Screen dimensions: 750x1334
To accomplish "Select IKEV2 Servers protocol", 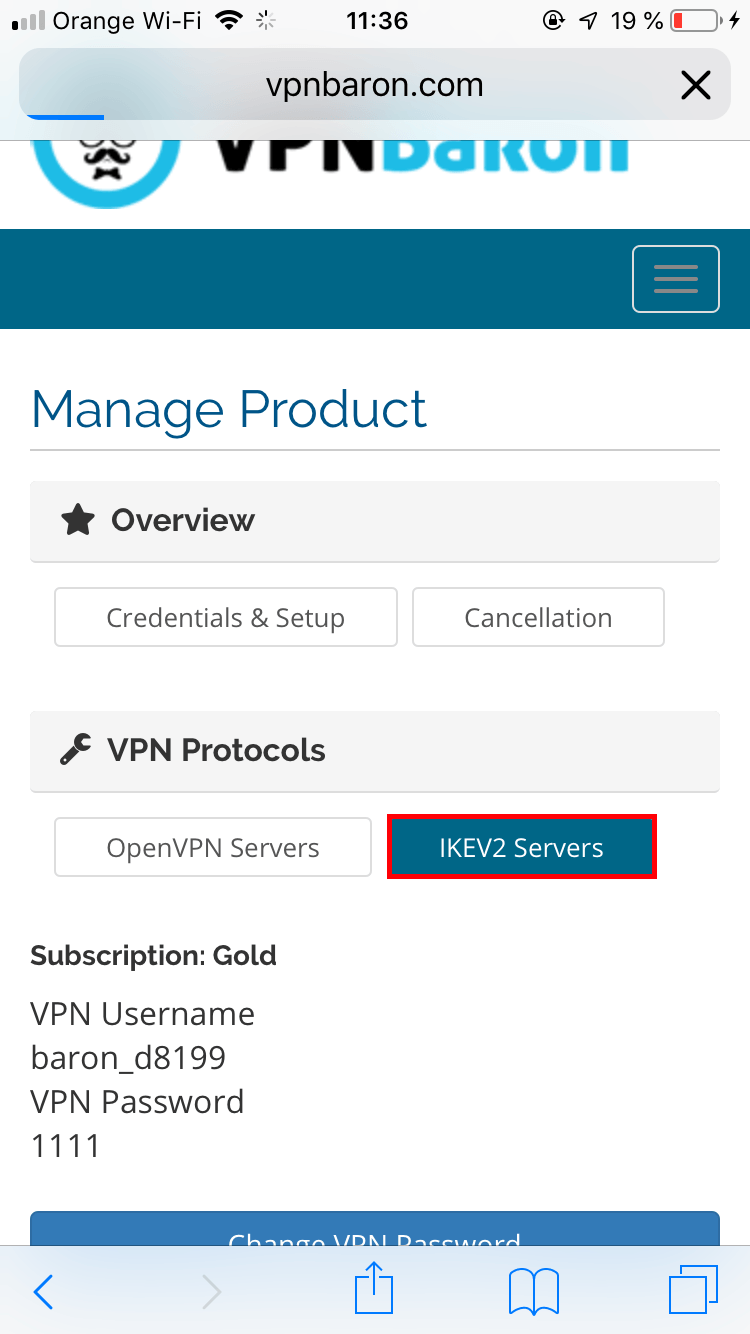I will click(522, 847).
